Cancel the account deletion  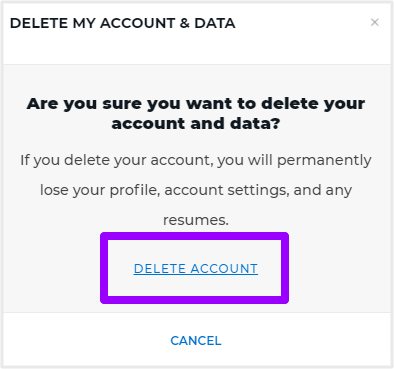click(x=196, y=341)
